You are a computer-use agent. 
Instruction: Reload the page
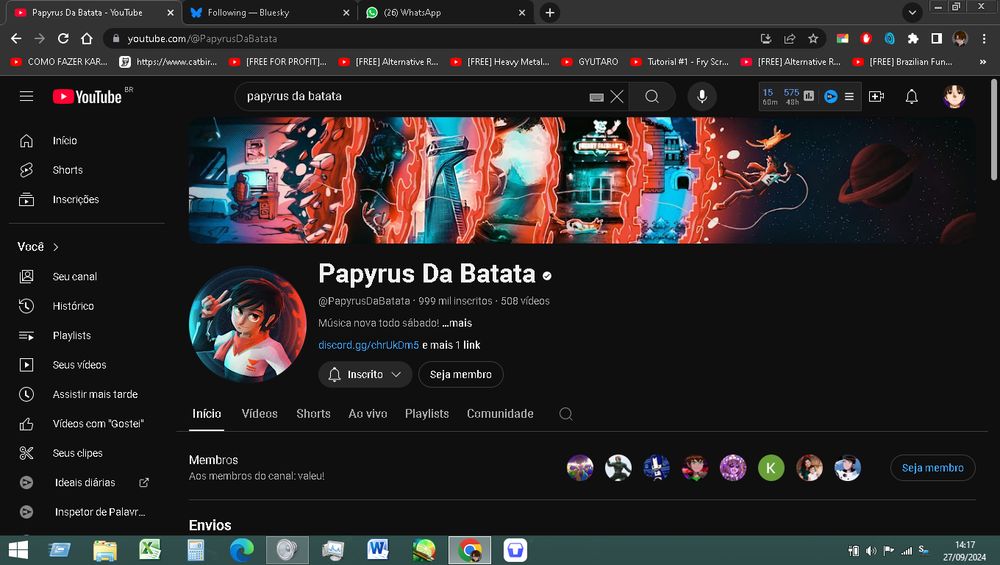pyautogui.click(x=62, y=38)
